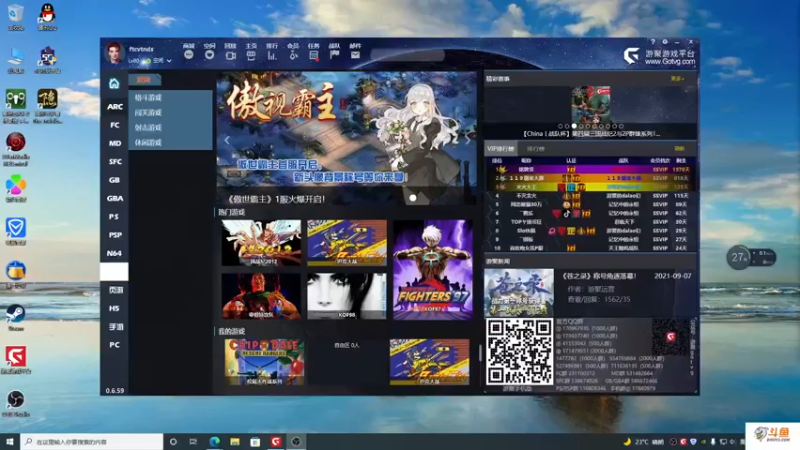Open the 《苍之录》称号角逐落幕 news headline
This screenshot has height=450, width=800.
coord(599,276)
